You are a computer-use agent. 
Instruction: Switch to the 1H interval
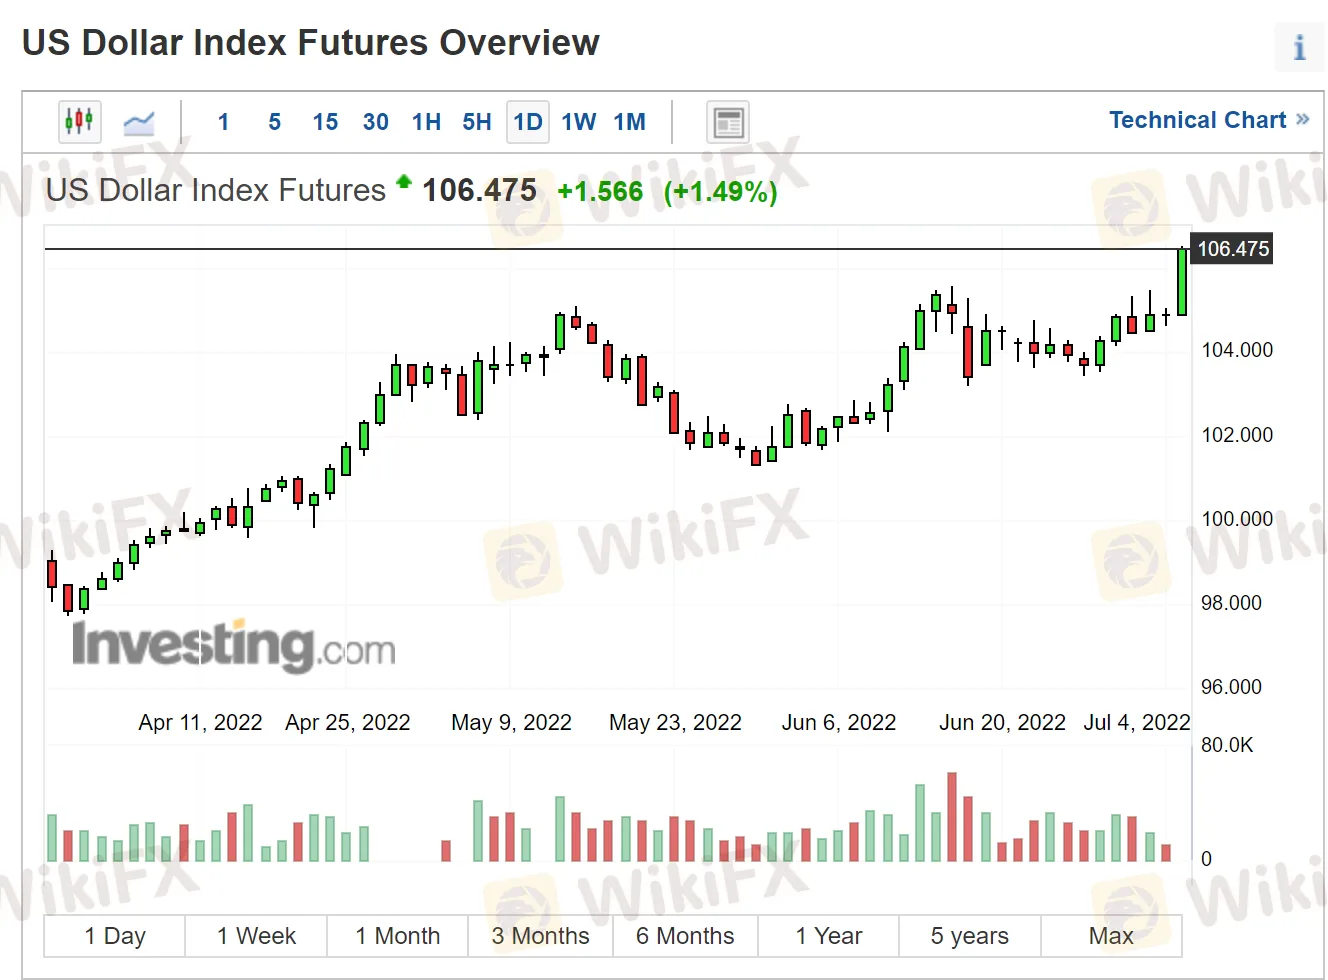(426, 122)
